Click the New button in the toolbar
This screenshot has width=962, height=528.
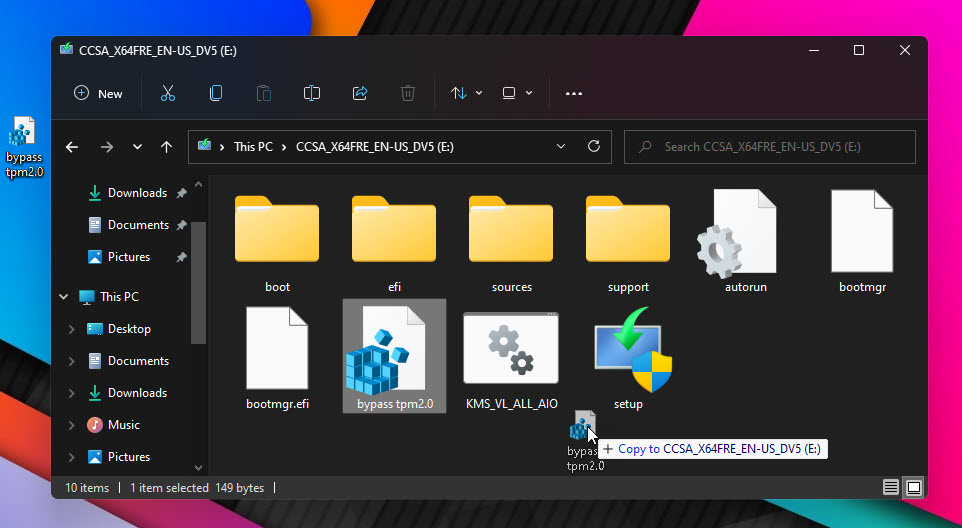(98, 93)
